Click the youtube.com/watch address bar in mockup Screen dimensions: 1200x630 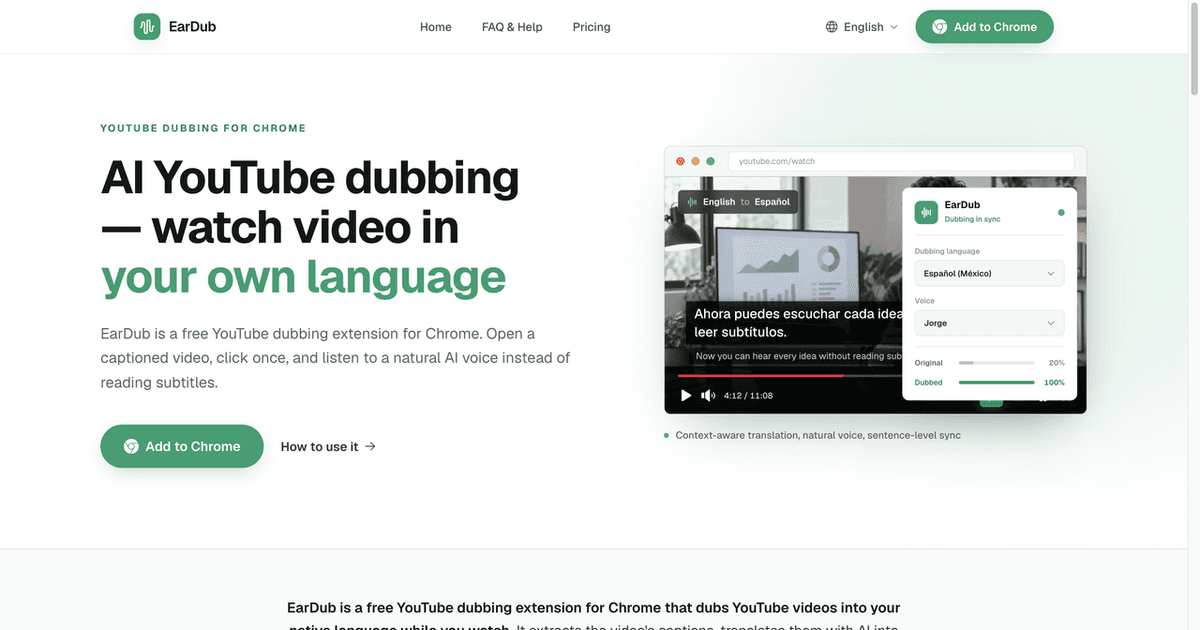901,161
